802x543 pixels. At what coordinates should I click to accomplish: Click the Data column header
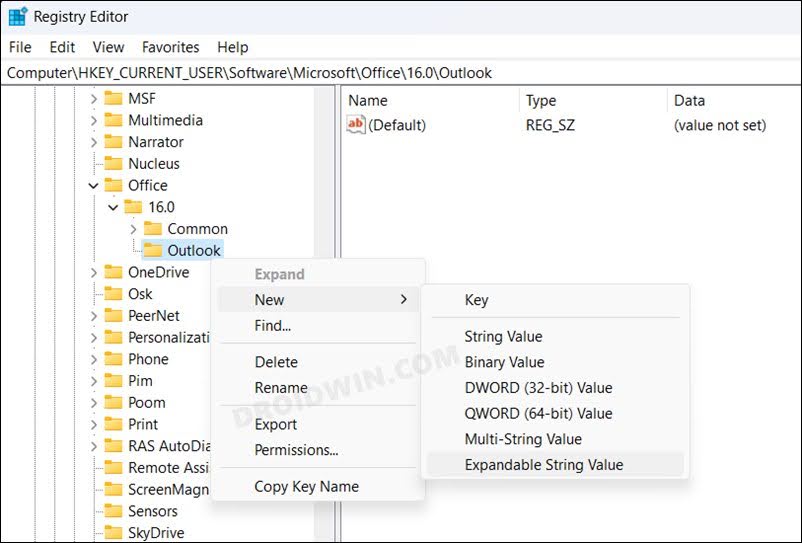pyautogui.click(x=734, y=100)
